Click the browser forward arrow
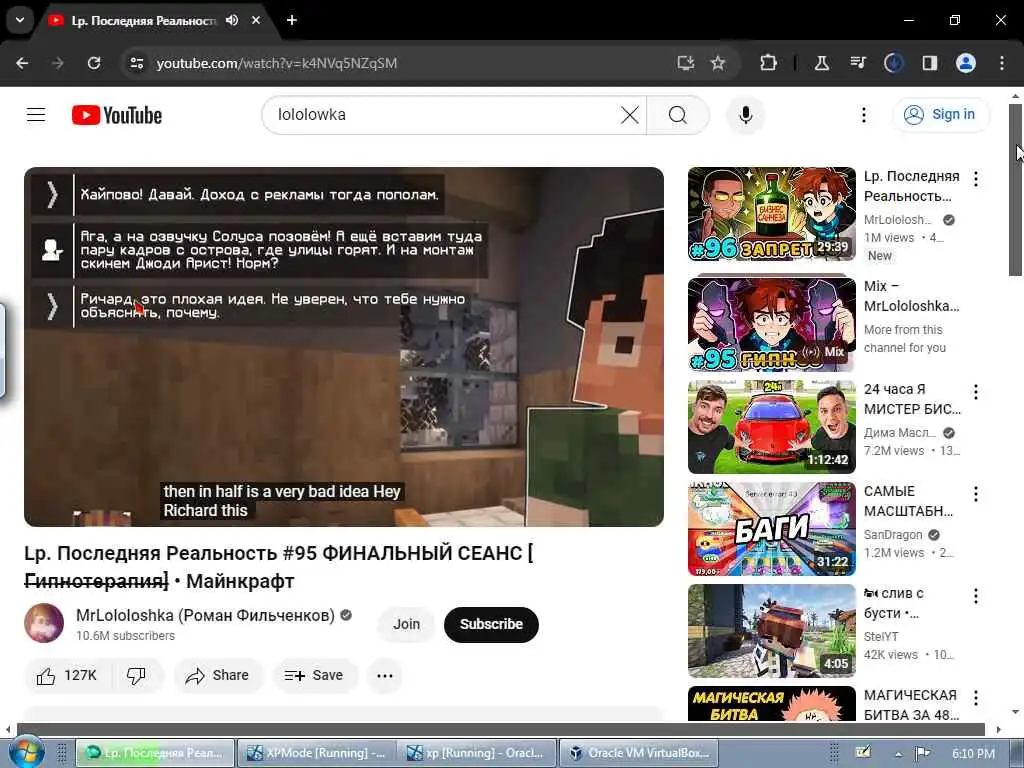This screenshot has height=768, width=1024. (x=58, y=63)
